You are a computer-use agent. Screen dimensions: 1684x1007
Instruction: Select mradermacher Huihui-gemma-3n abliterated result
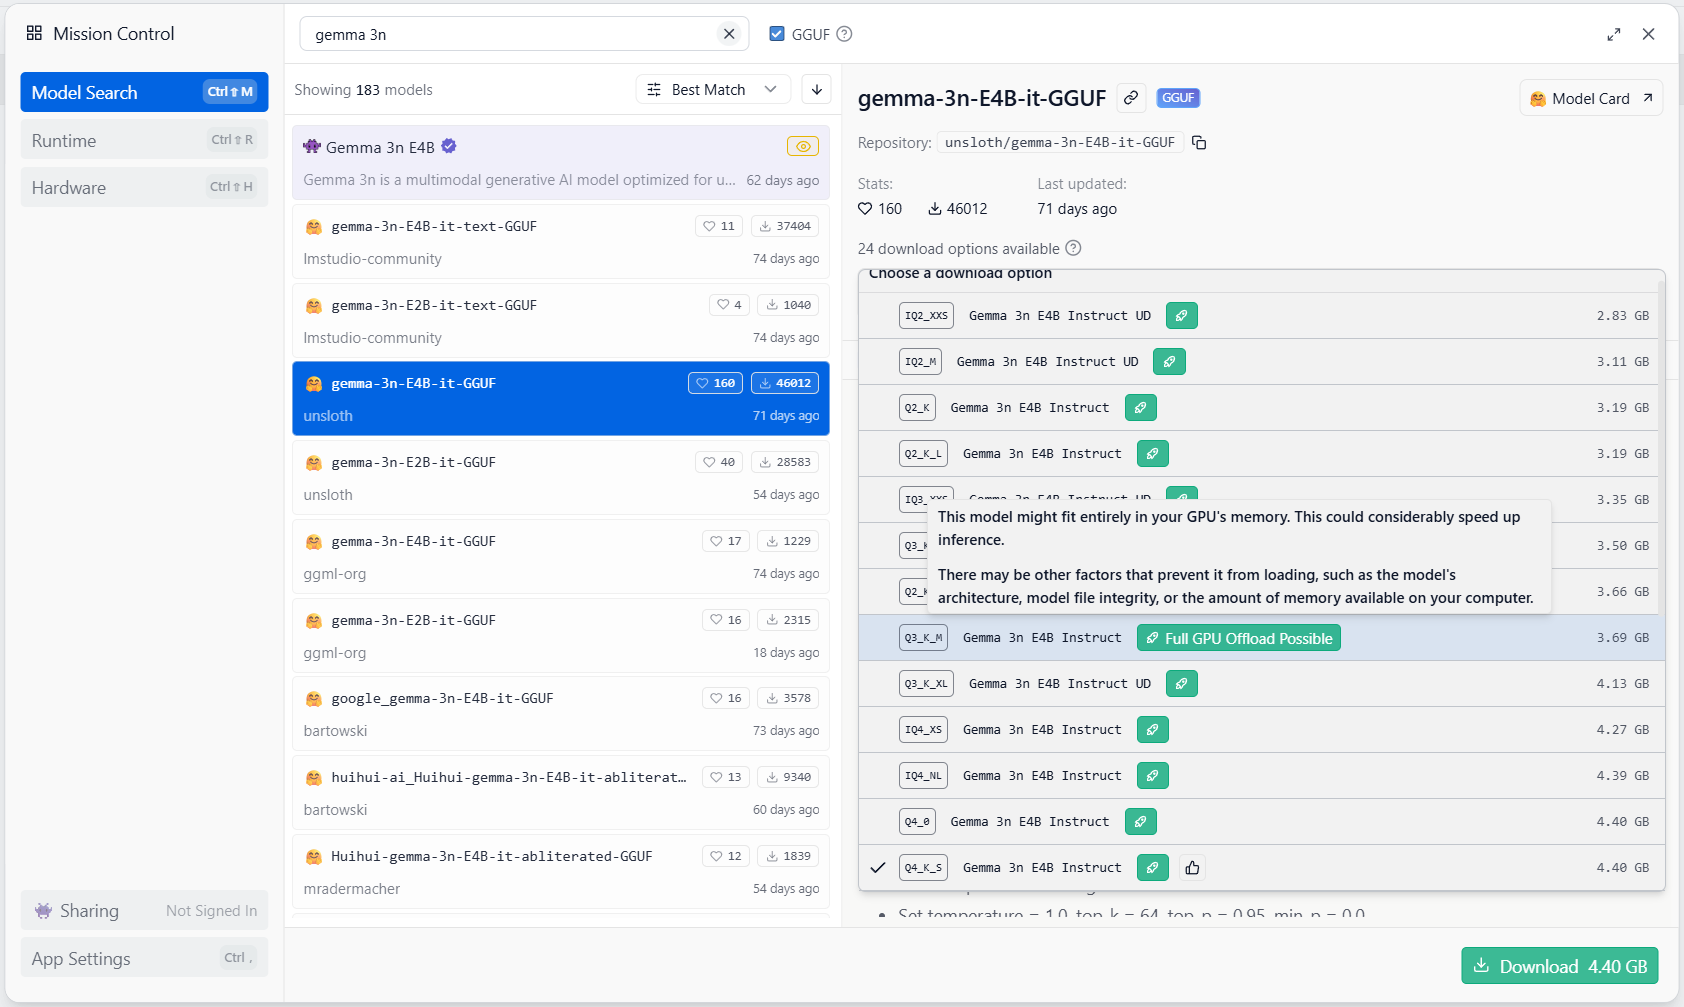(561, 872)
